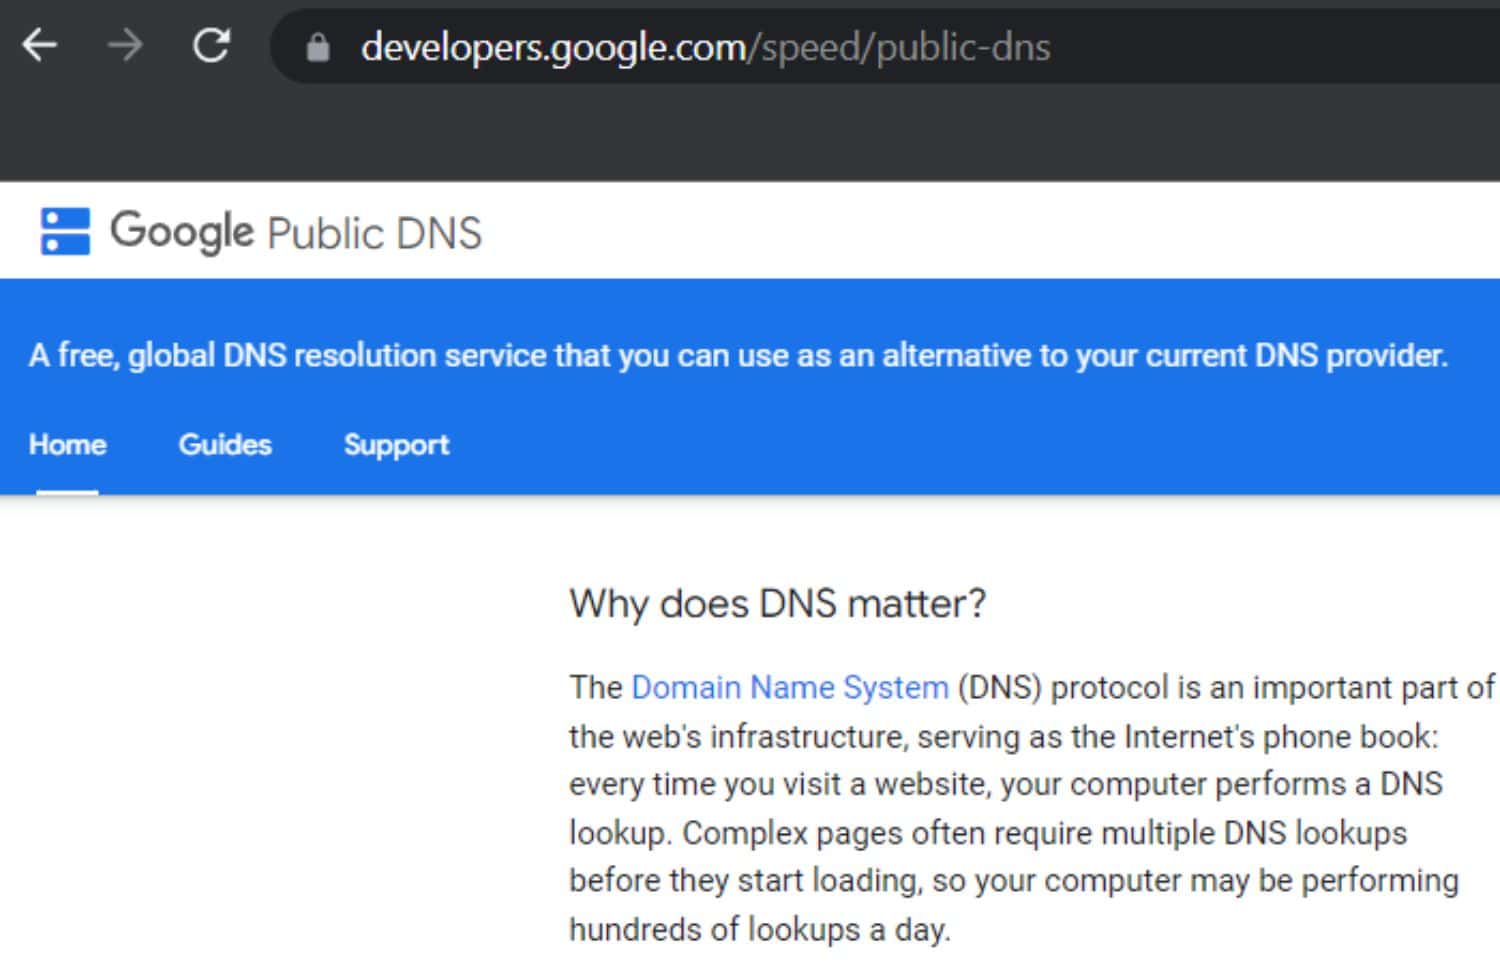Viewport: 1500px width, 962px height.
Task: Focus the address bar showing developers.google.com/speed/public-dns
Action: pyautogui.click(x=885, y=47)
